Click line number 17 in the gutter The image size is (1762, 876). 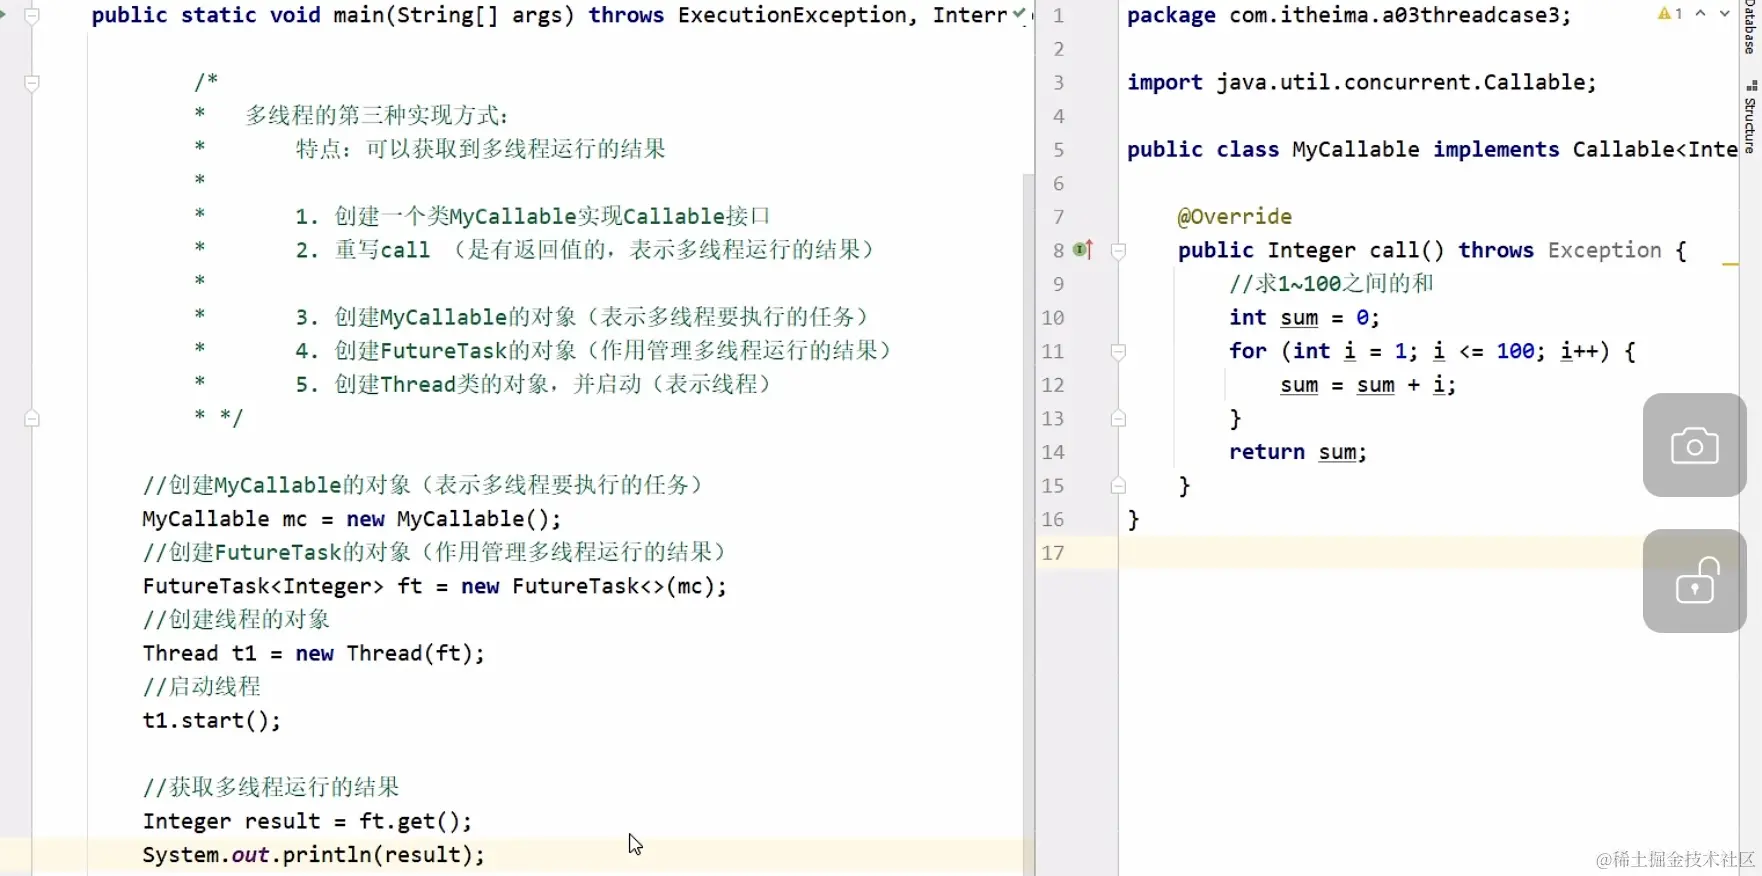pyautogui.click(x=1053, y=553)
